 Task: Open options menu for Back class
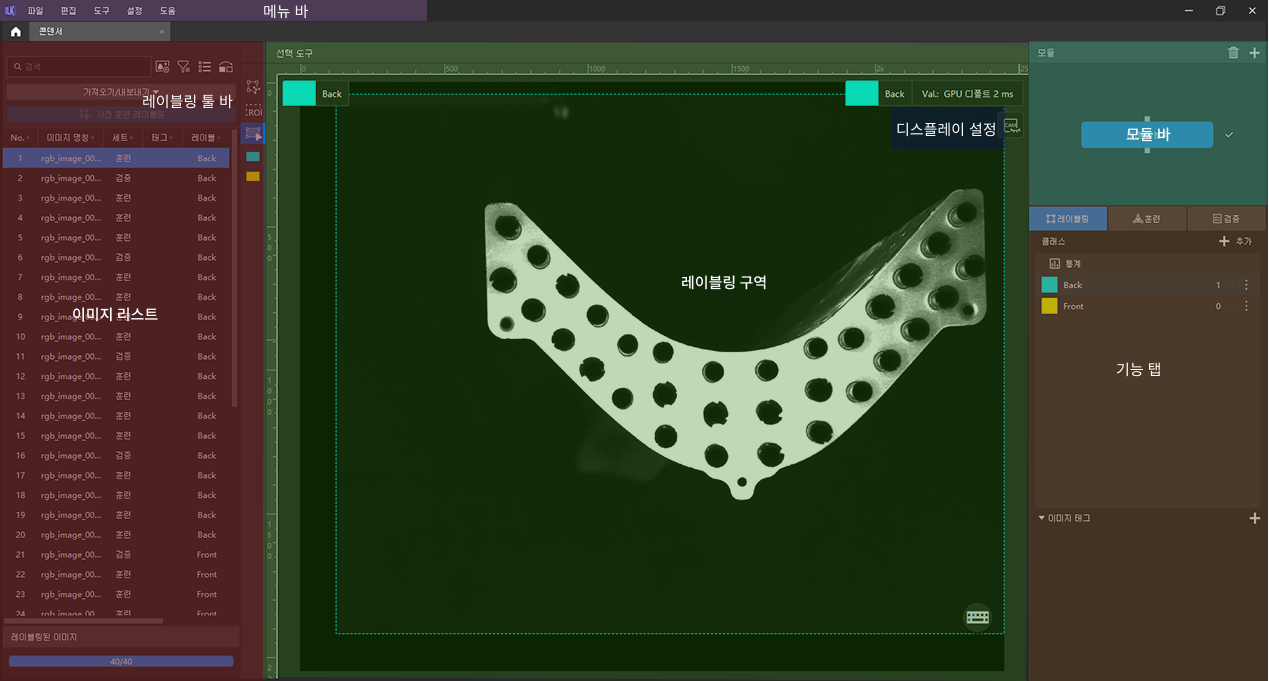1246,285
